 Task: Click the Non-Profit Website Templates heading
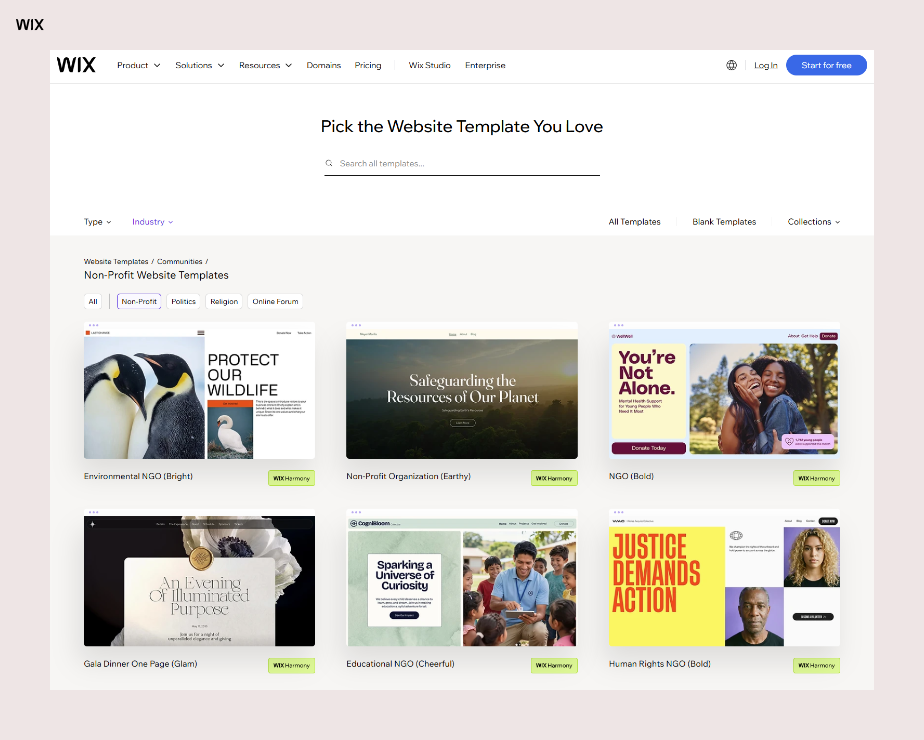coord(156,275)
